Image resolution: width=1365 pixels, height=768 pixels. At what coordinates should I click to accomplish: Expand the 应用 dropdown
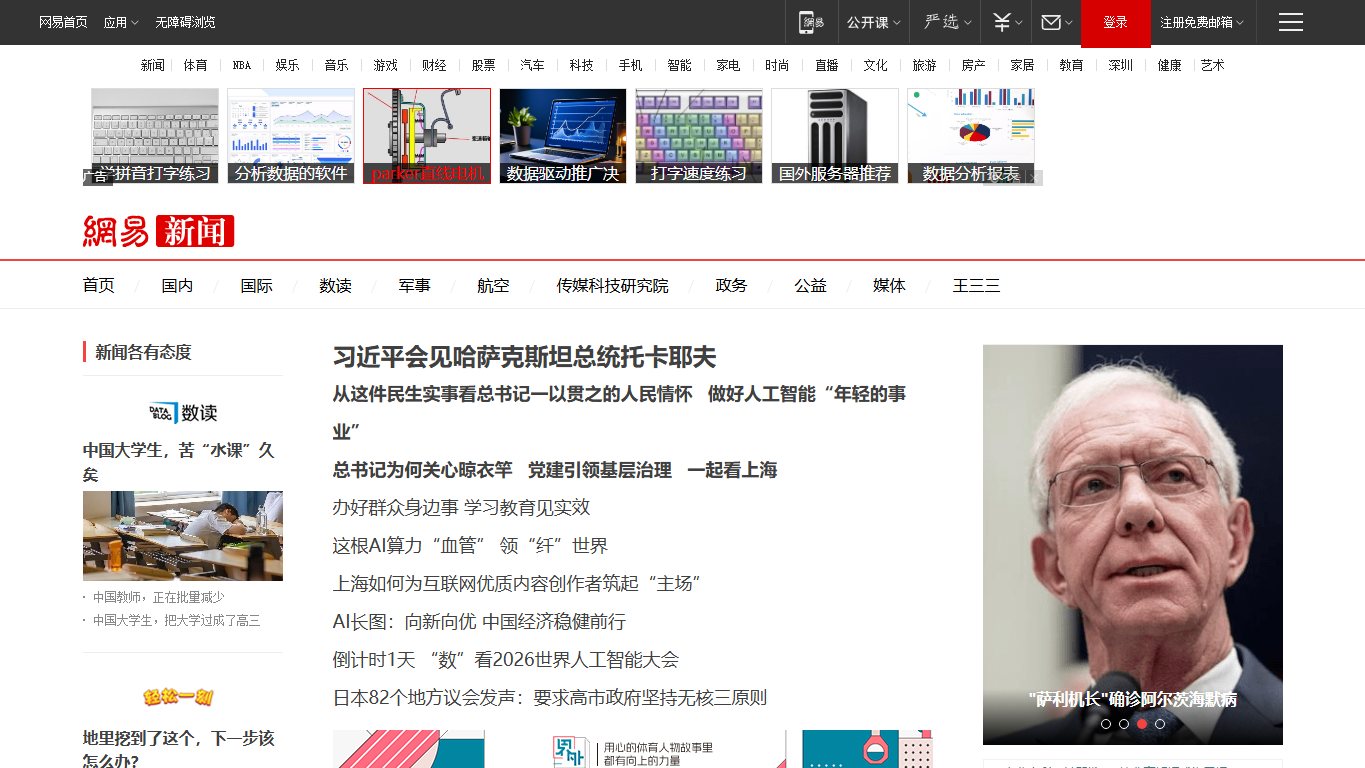click(x=120, y=22)
